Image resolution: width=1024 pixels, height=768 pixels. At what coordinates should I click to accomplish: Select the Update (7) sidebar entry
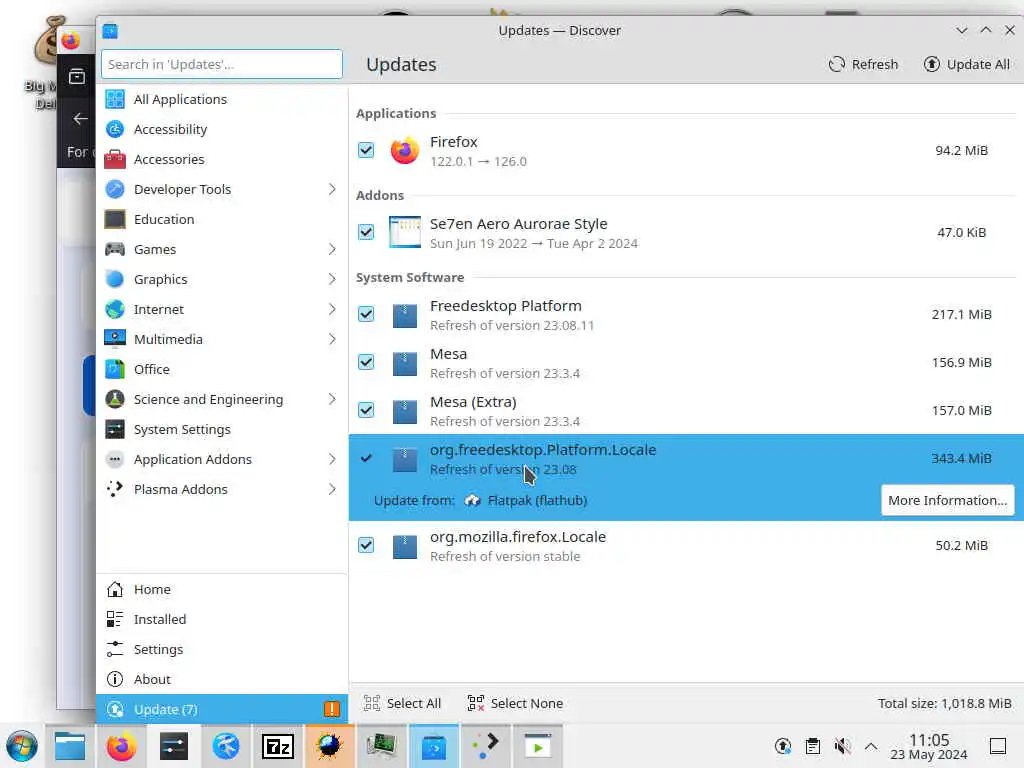pos(222,709)
